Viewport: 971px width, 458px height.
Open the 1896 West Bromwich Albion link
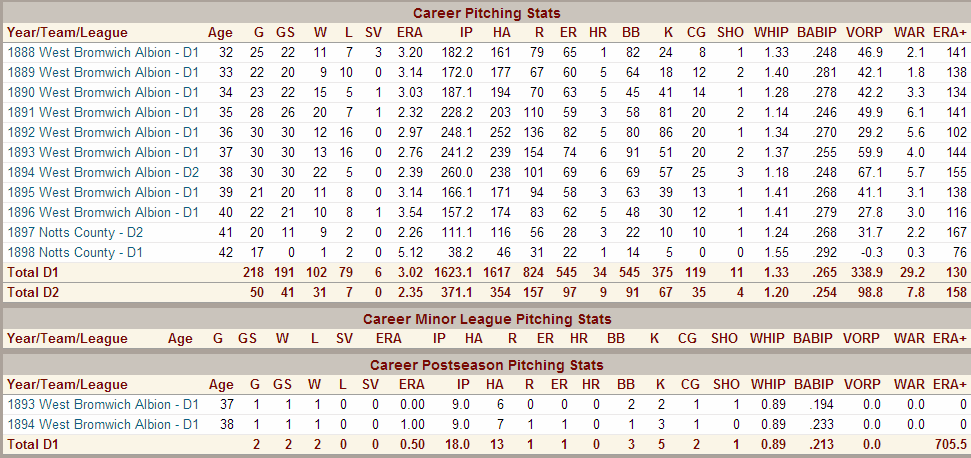click(x=102, y=212)
